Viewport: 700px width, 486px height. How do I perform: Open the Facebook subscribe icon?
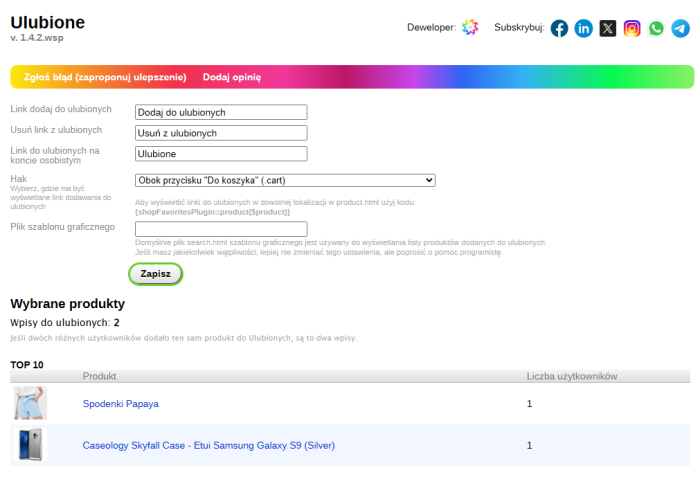(x=560, y=28)
